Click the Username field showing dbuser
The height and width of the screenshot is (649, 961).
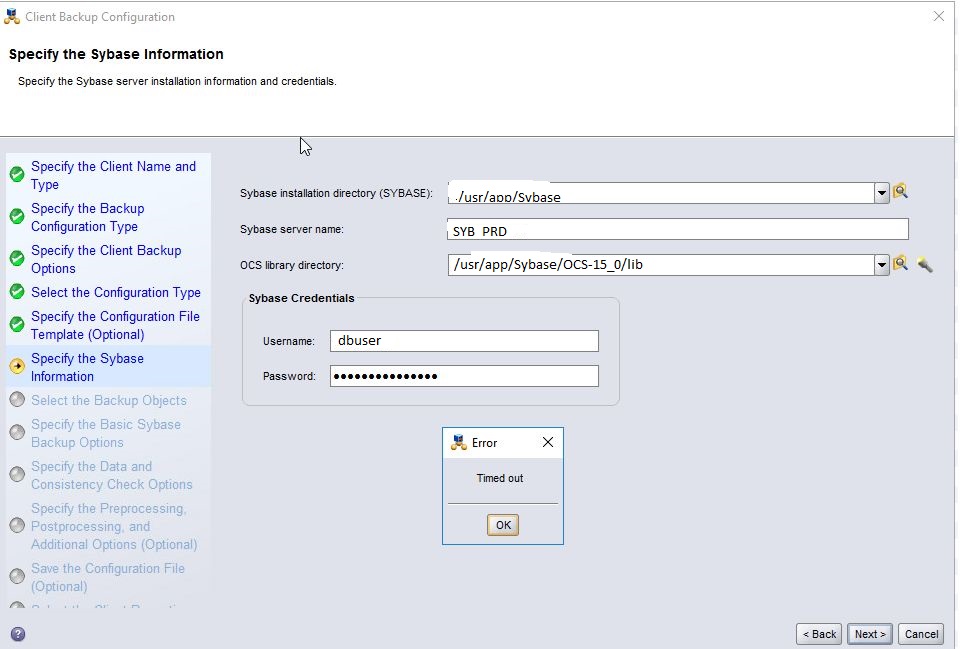point(463,340)
